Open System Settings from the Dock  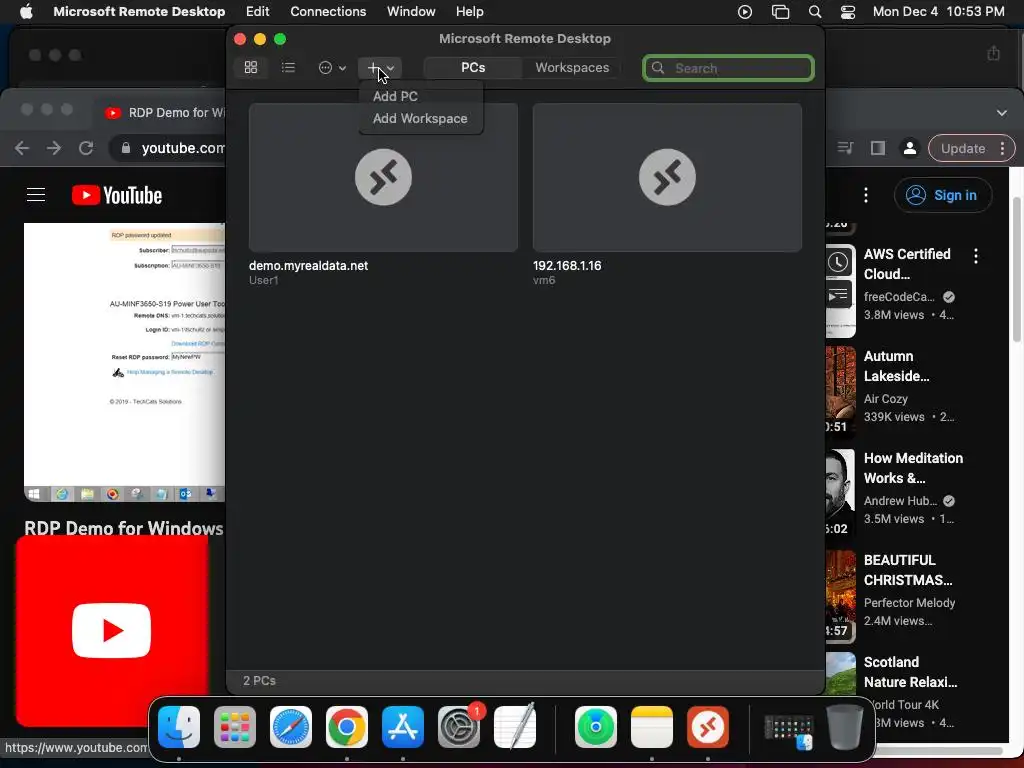[x=458, y=726]
